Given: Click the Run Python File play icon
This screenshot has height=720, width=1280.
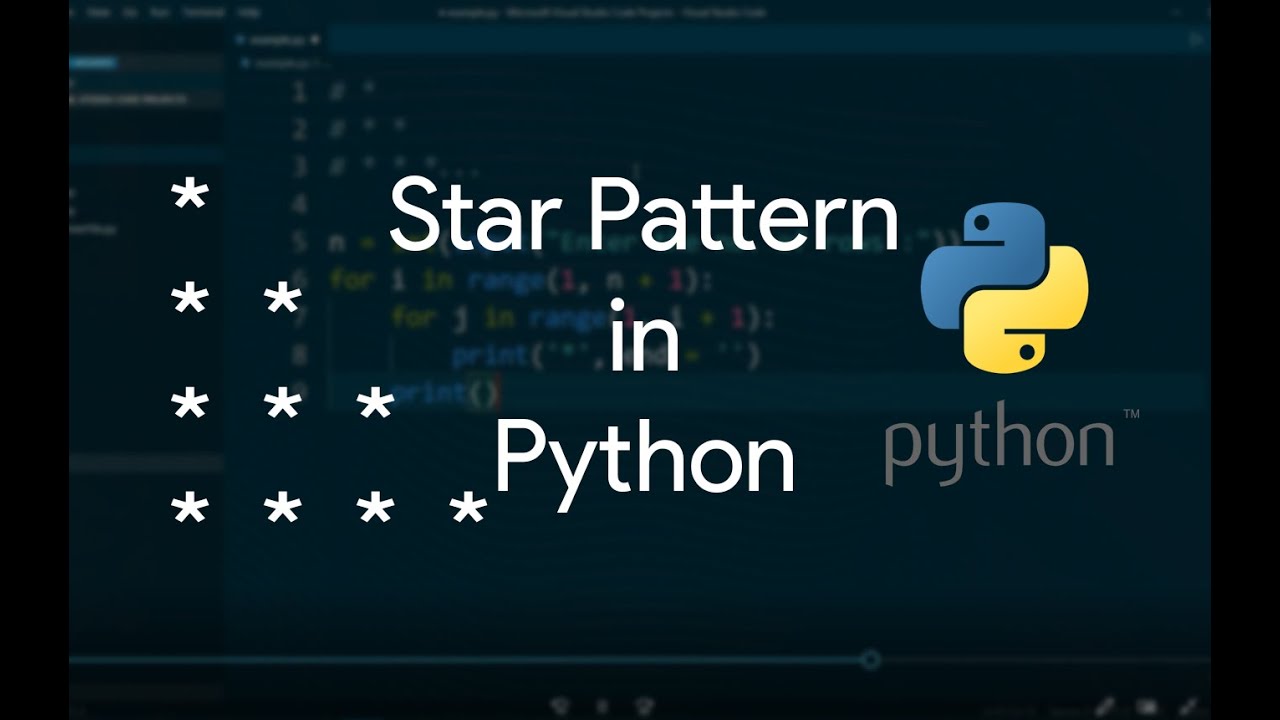Looking at the screenshot, I should pos(1195,40).
